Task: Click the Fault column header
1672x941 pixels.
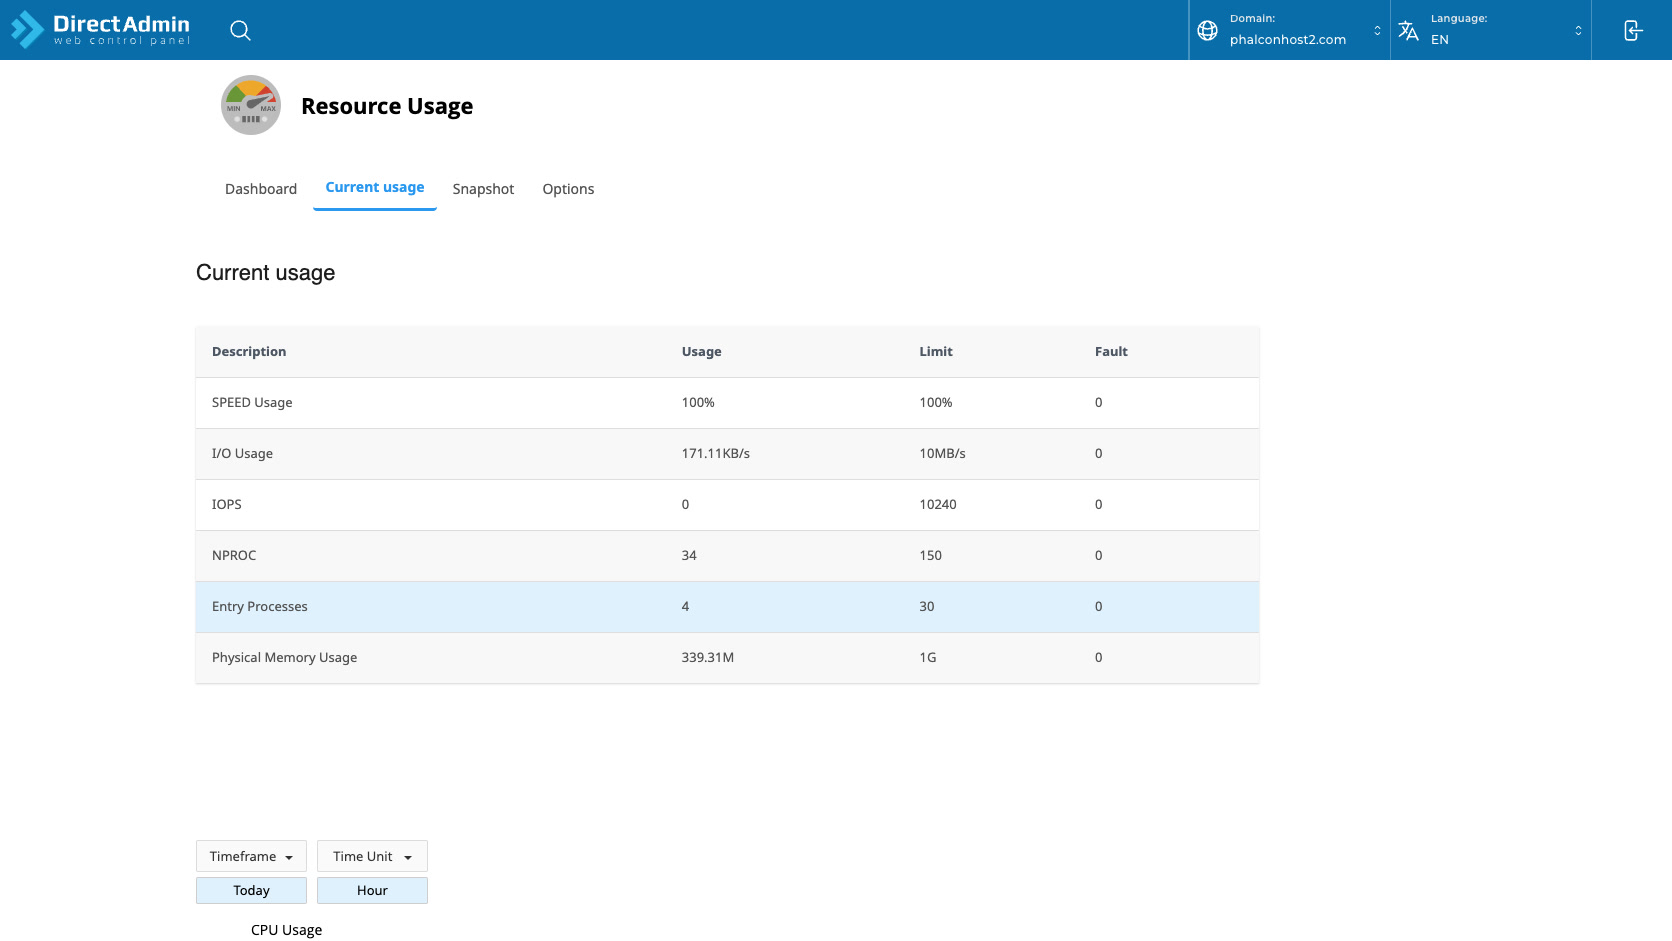Action: click(1111, 351)
